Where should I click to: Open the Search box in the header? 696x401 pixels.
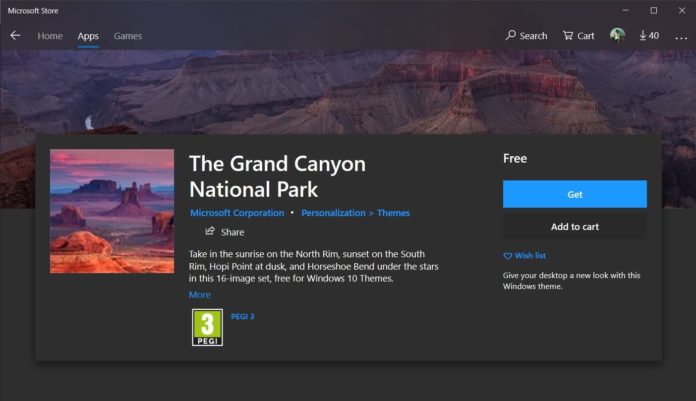pyautogui.click(x=526, y=36)
